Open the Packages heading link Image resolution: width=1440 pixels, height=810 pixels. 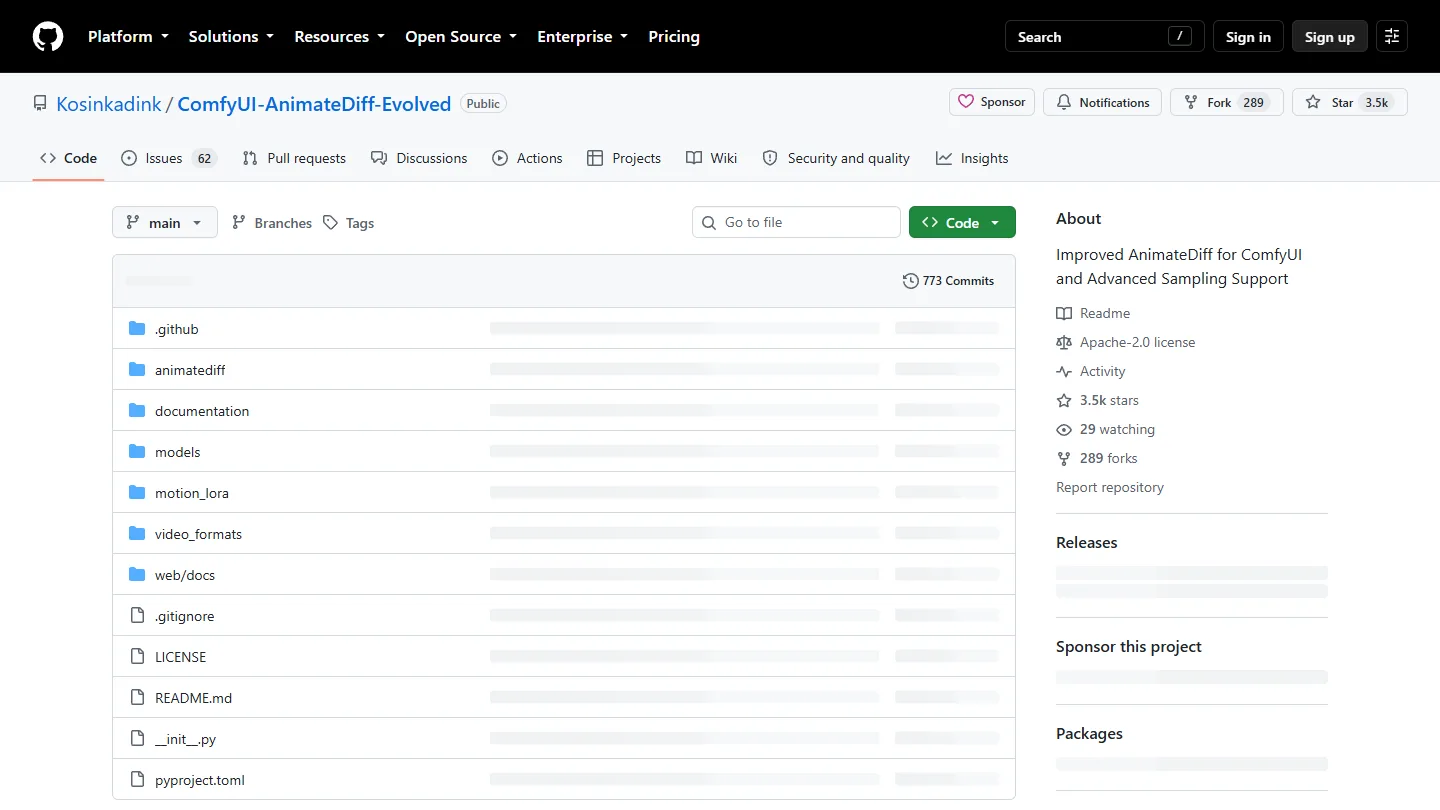[x=1089, y=734]
